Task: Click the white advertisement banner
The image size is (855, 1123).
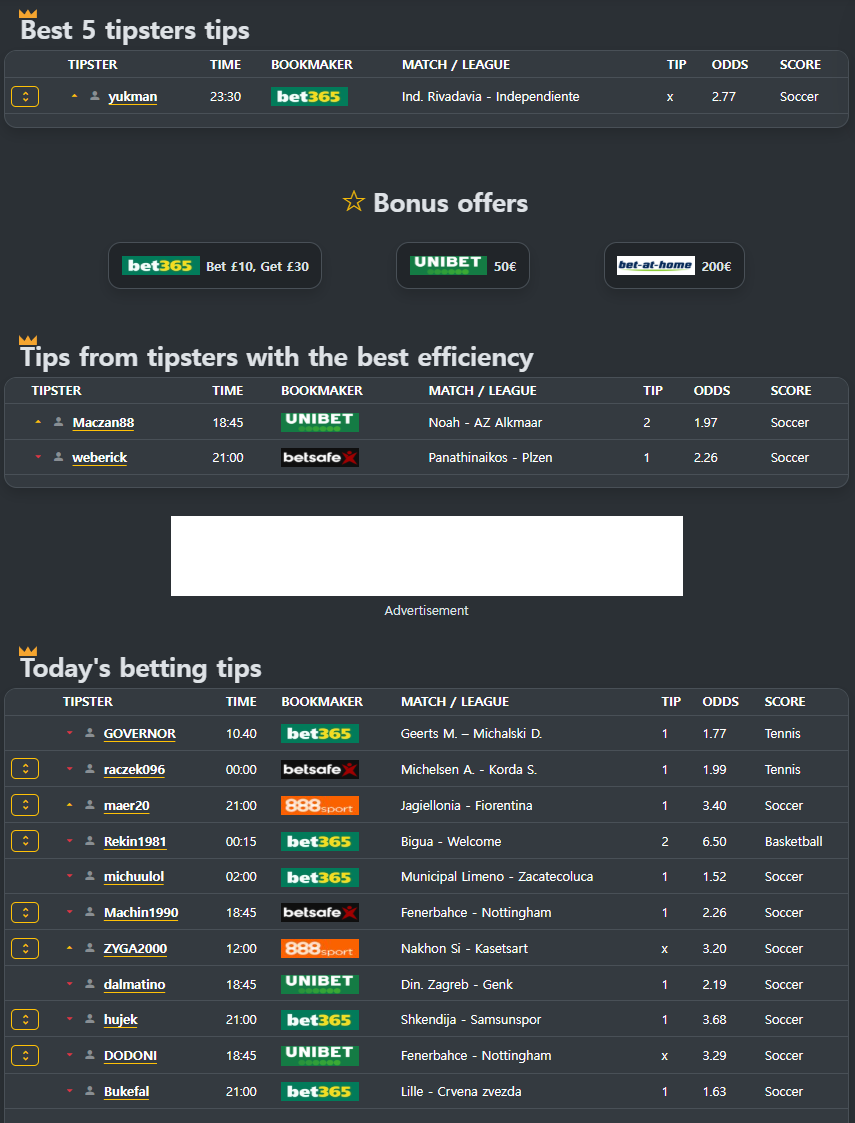Action: click(x=427, y=556)
